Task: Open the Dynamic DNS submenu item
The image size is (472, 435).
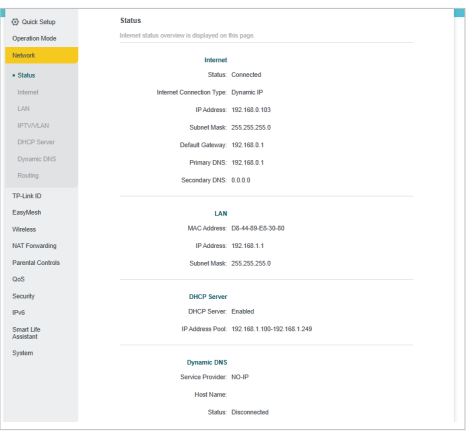Action: click(36, 159)
